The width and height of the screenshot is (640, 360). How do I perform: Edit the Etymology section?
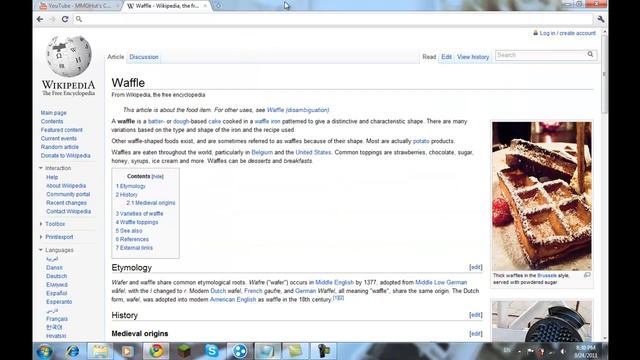[476, 267]
